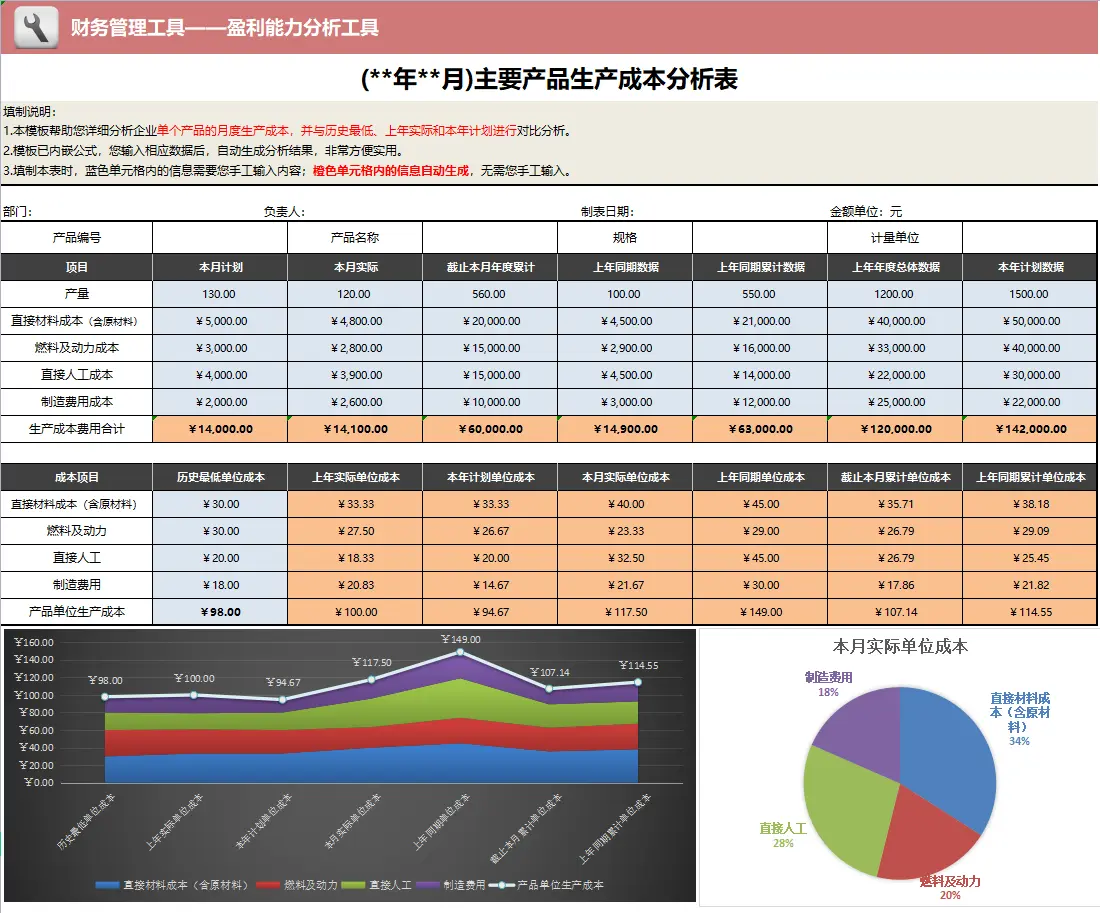Select the ¥98.00 bold unit cost cell
The width and height of the screenshot is (1100, 913).
220,612
